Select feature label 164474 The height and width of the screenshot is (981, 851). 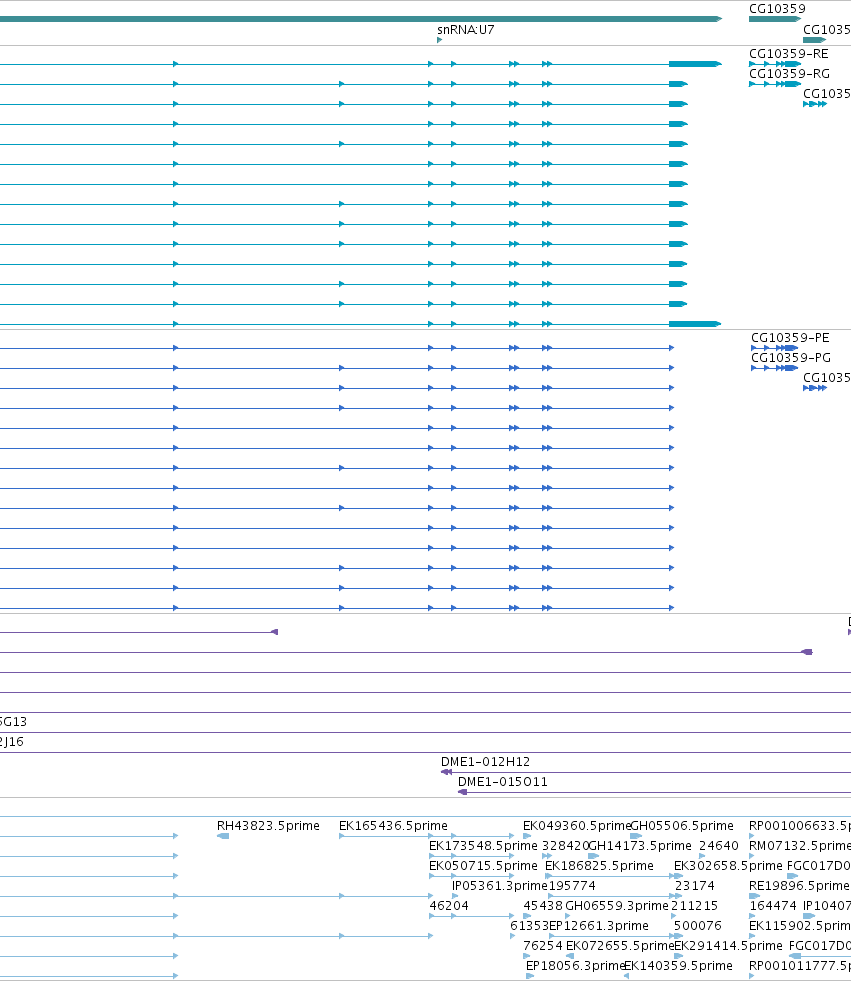click(773, 906)
